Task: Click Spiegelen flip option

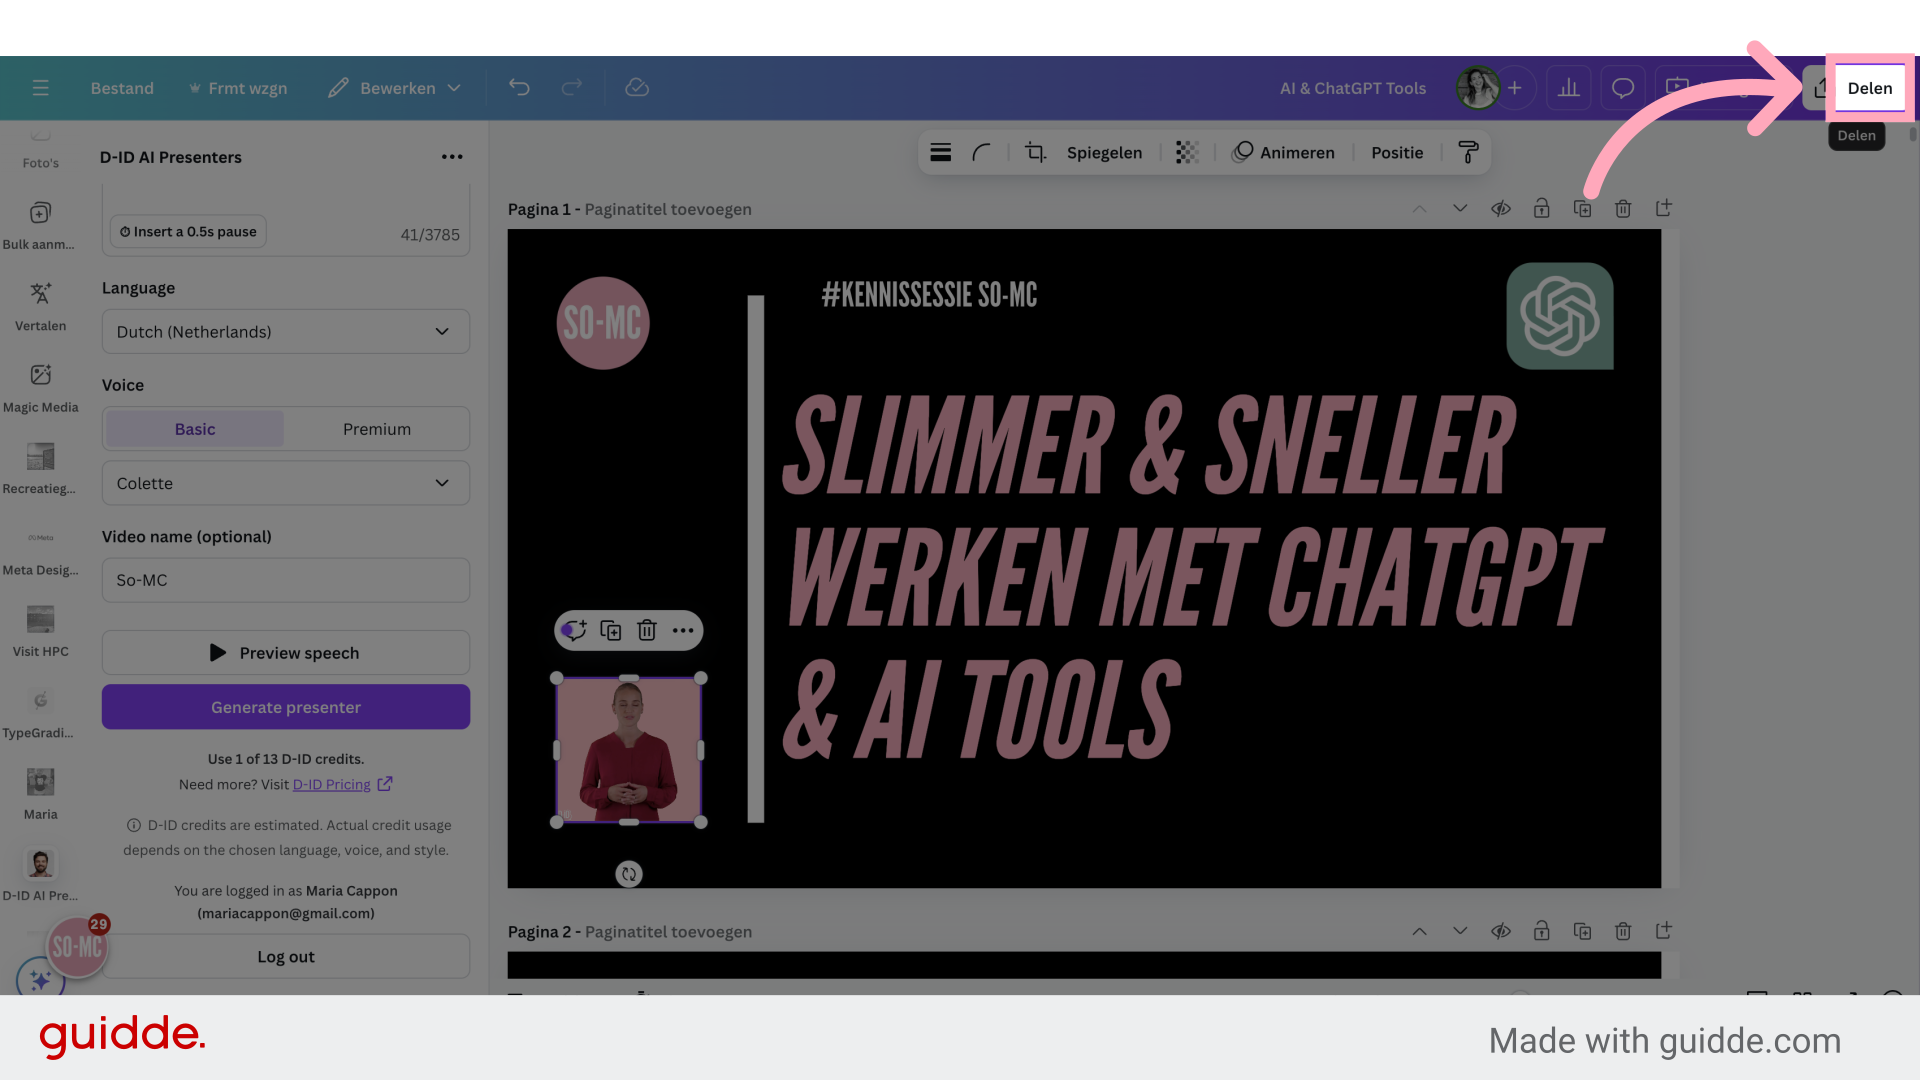Action: coord(1104,153)
